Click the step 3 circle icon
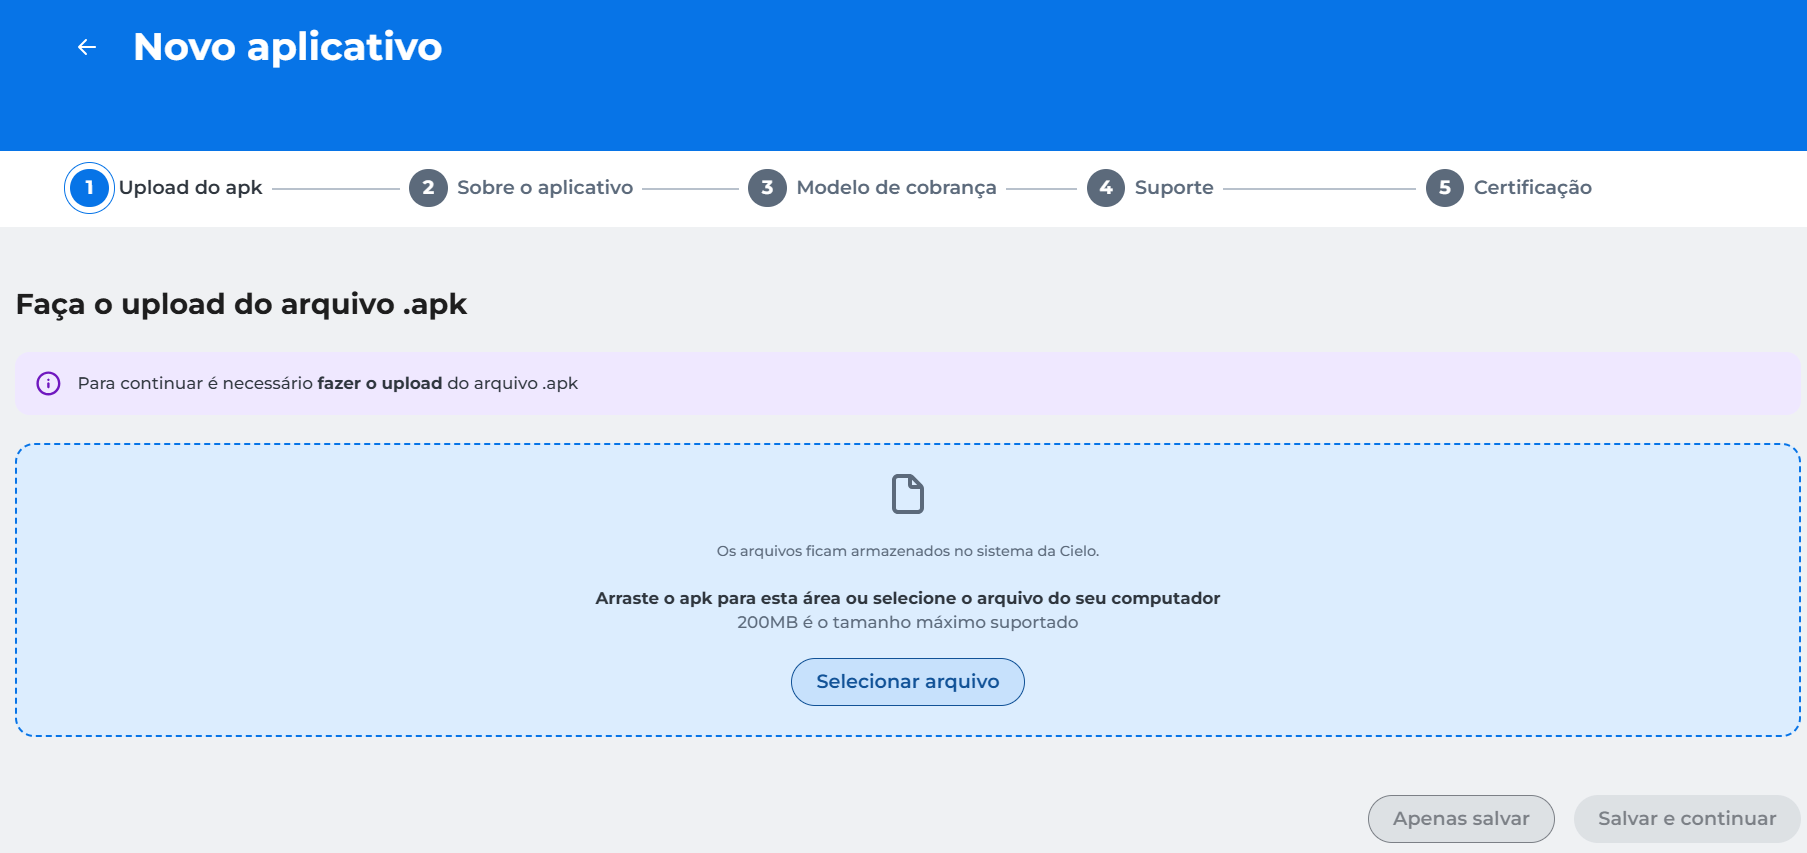The height and width of the screenshot is (853, 1807). click(767, 188)
